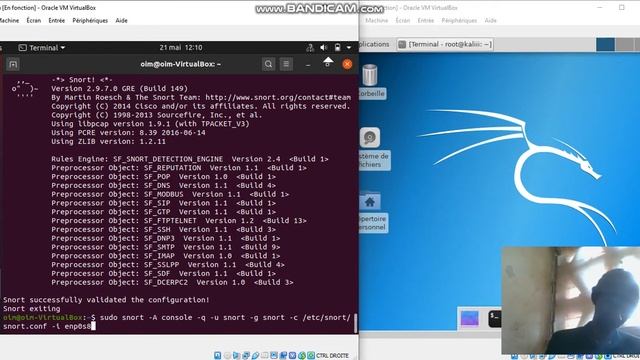This screenshot has height=360, width=640.
Task: Click the display indicator in left VirtualBox status bar
Action: coord(274,356)
